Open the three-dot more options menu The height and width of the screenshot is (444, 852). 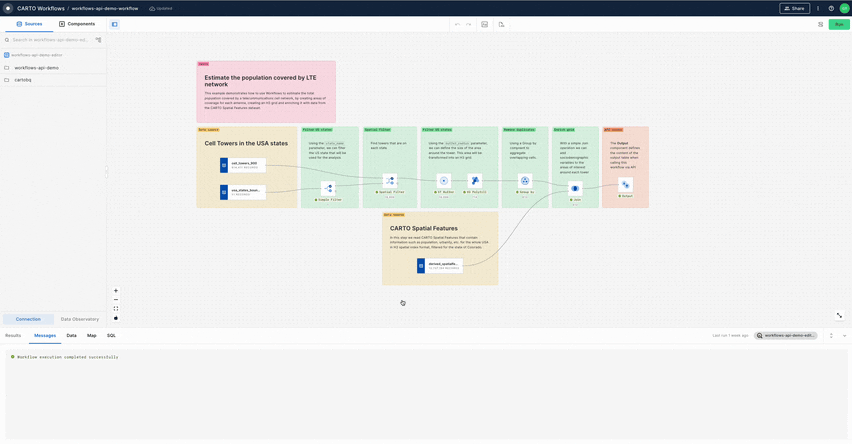818,8
